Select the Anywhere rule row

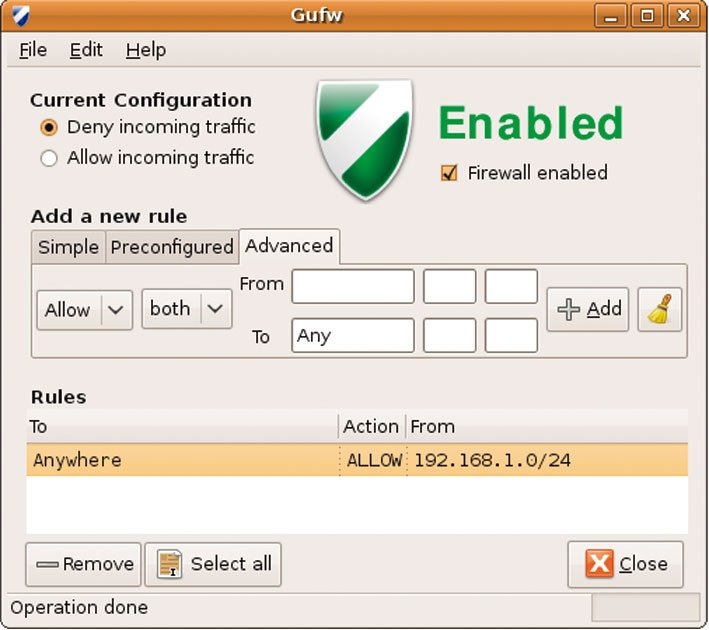(x=357, y=460)
